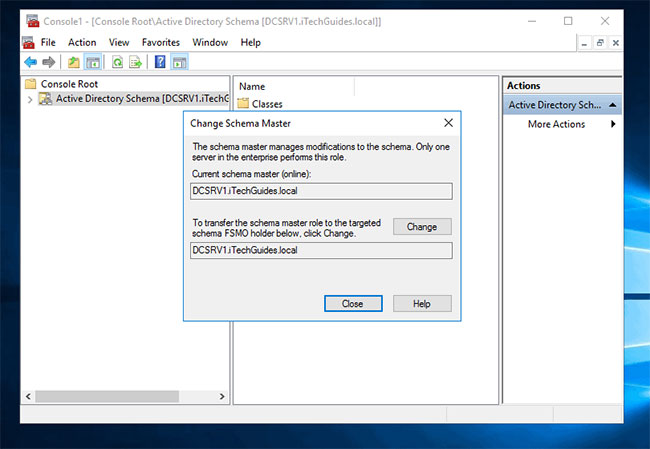
Task: Click the Close button in dialog
Action: 353,303
